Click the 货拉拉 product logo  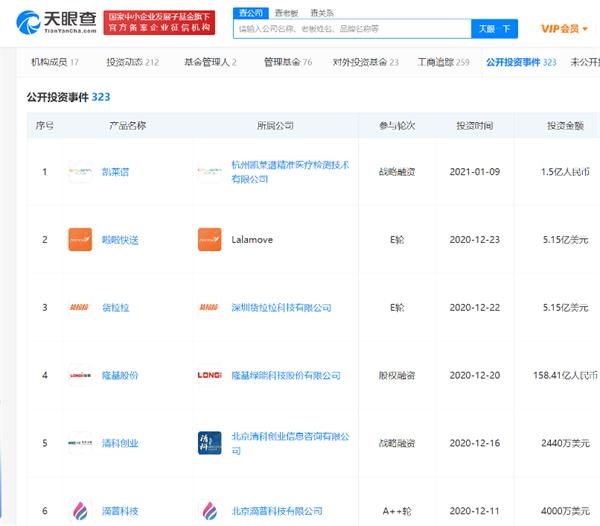click(79, 307)
